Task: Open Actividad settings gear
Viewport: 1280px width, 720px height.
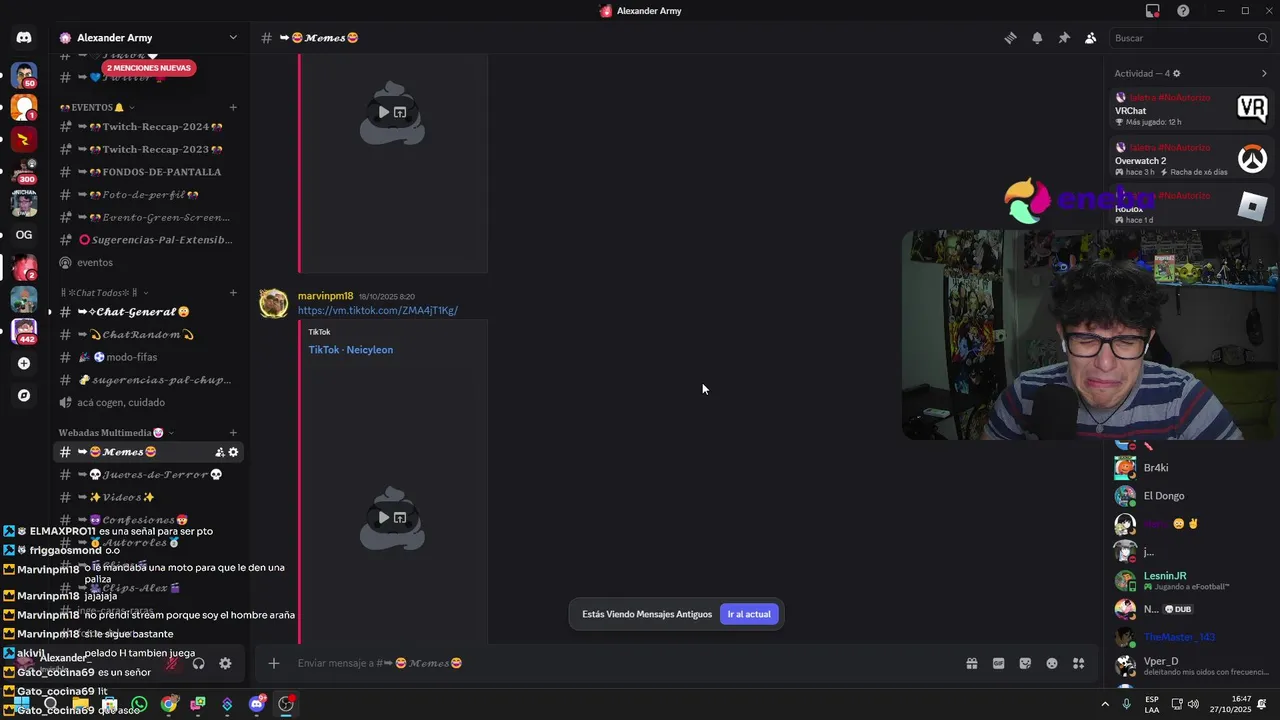Action: [x=1176, y=74]
